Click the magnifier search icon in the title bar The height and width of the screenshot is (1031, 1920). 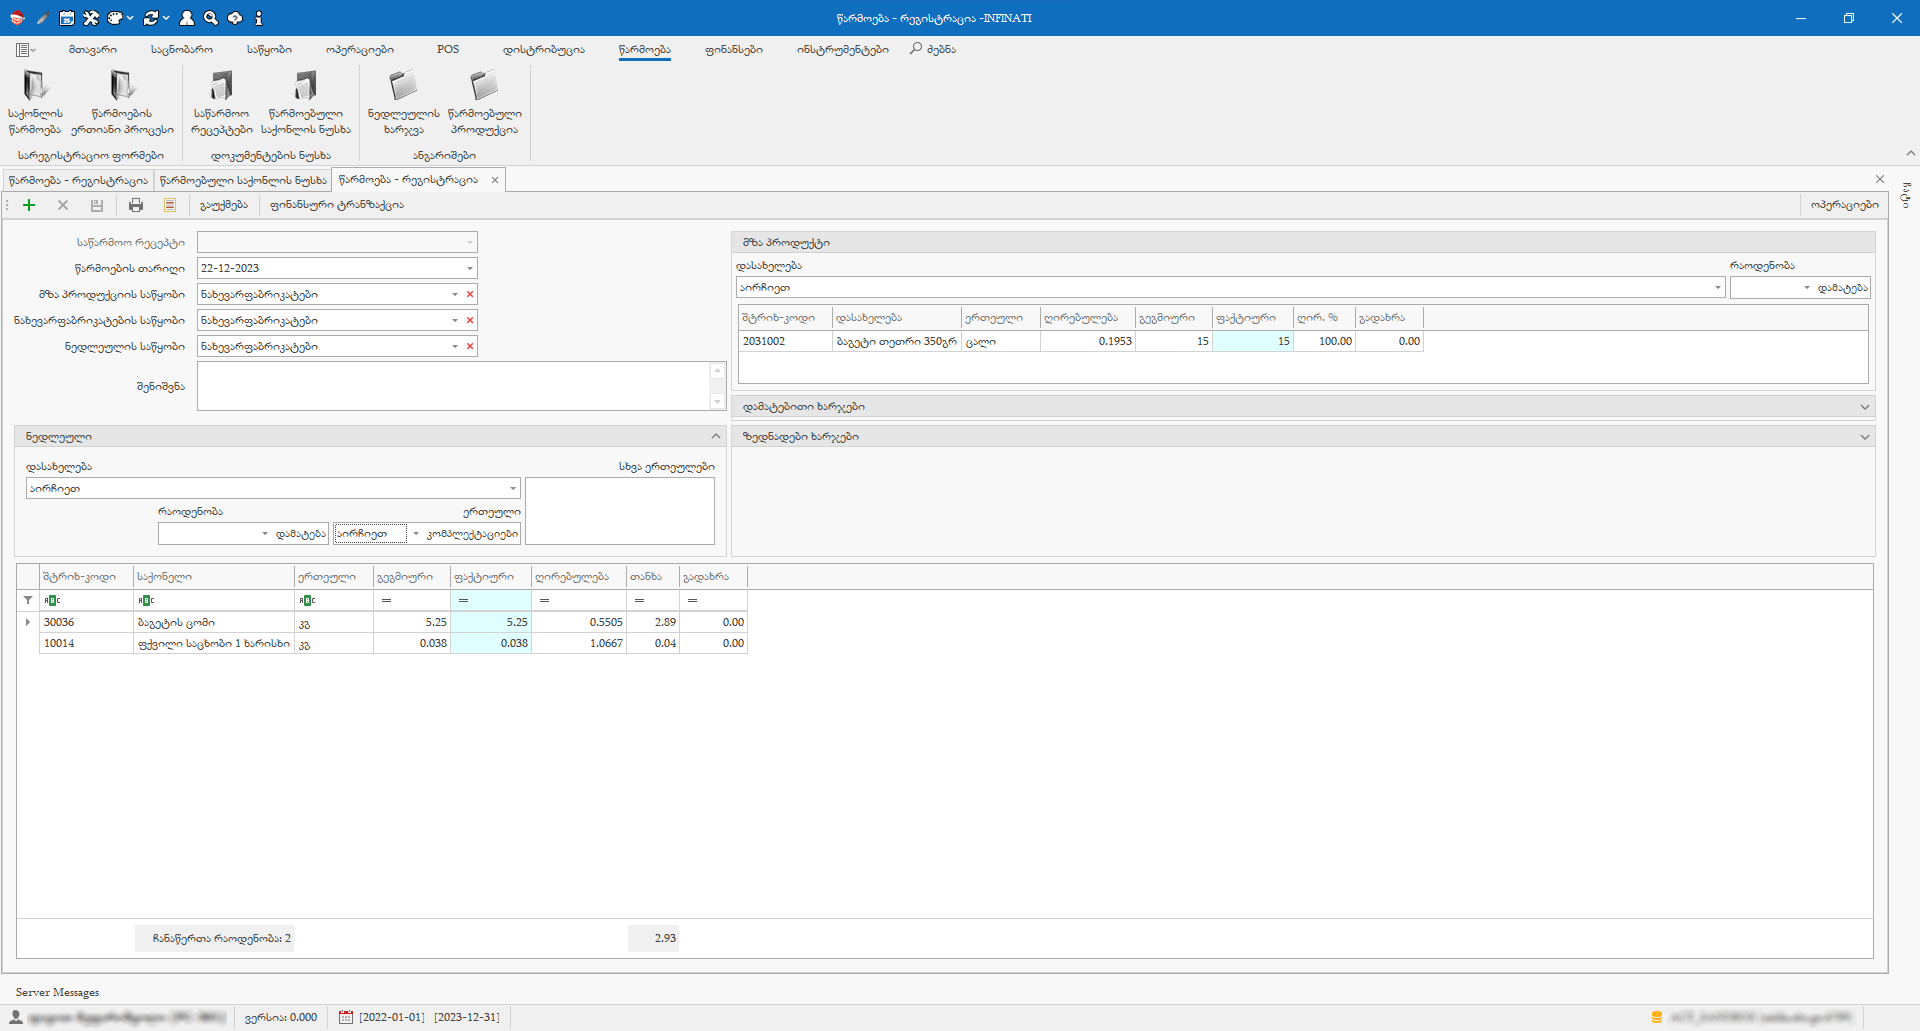point(211,18)
